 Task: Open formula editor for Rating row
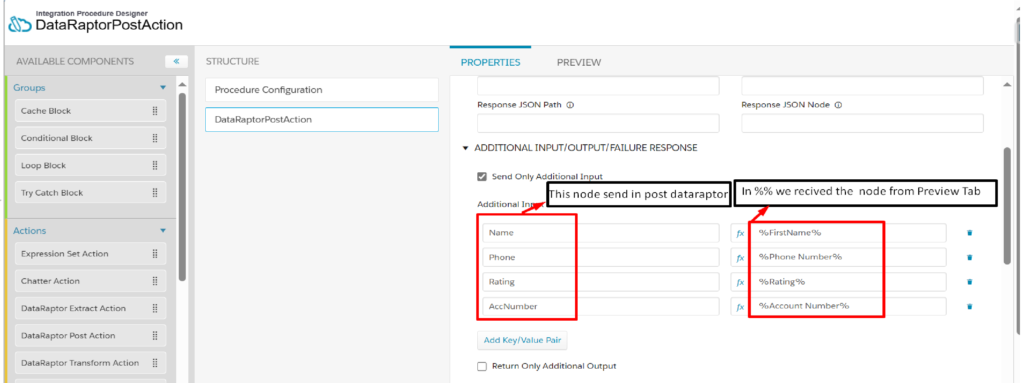tap(740, 282)
